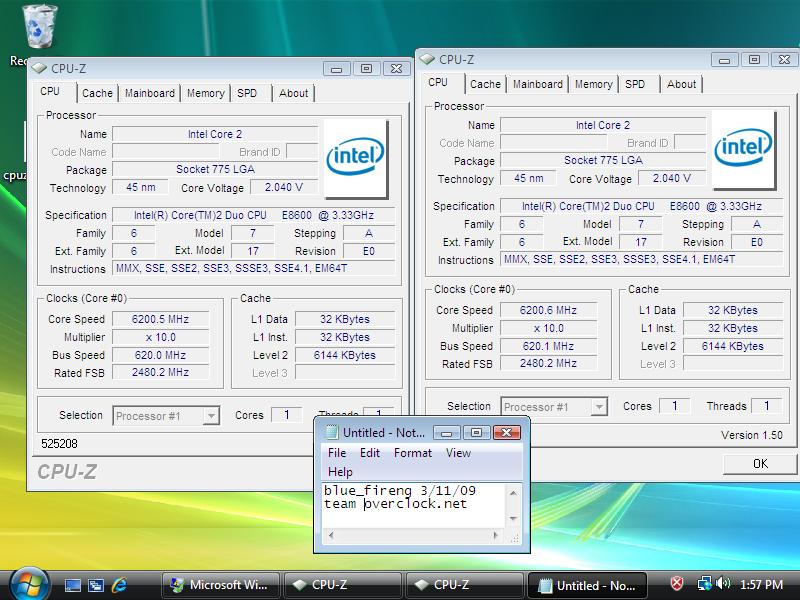The image size is (800, 600).
Task: Click red security shield tray icon
Action: [x=677, y=583]
